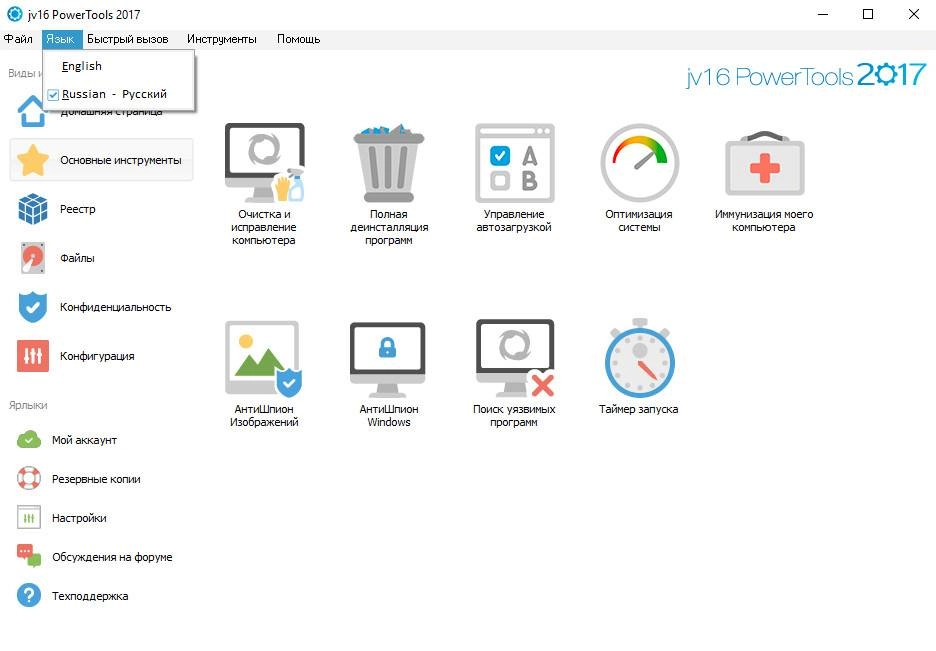Go to the Файлы section label
The image size is (936, 651).
[x=77, y=258]
